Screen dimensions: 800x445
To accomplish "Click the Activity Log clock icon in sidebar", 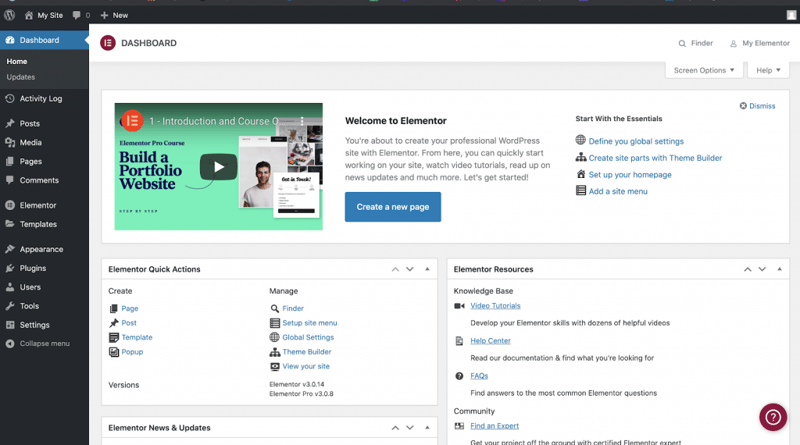I will coord(10,98).
